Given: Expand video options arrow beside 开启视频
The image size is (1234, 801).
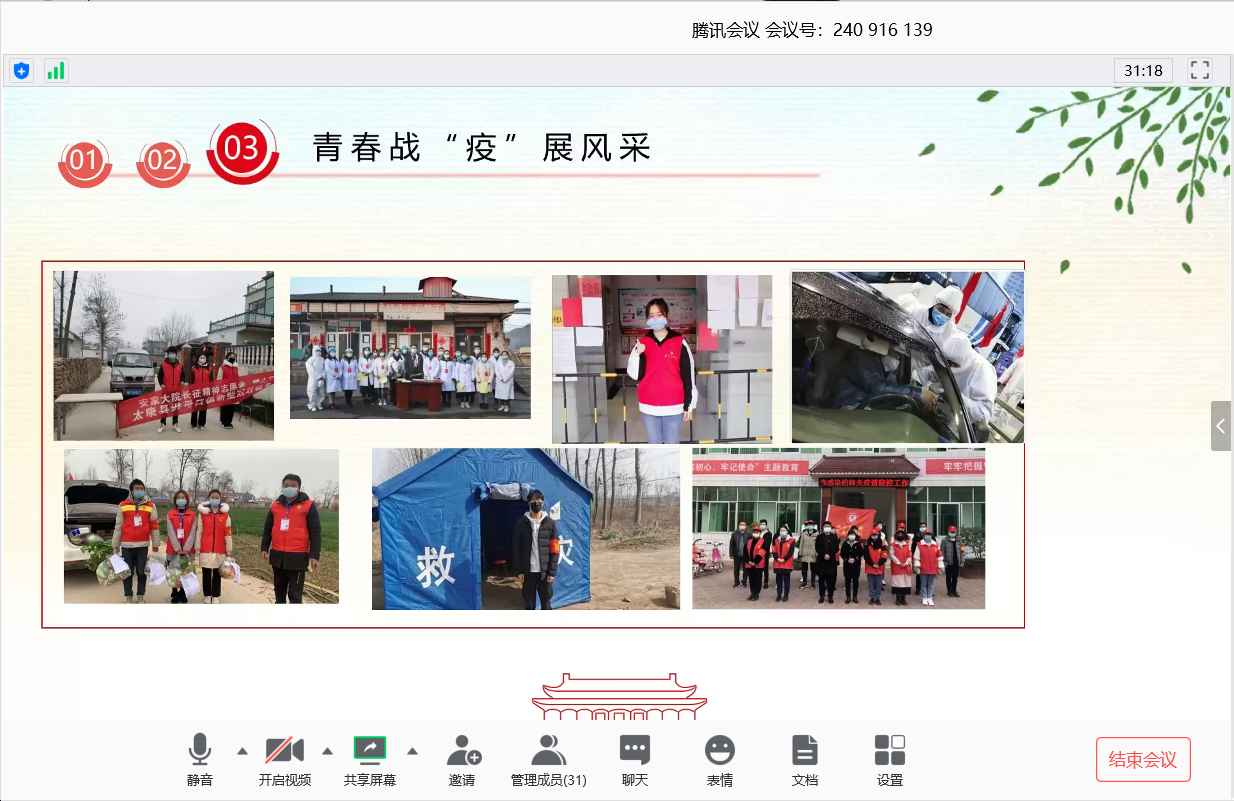Looking at the screenshot, I should pos(327,751).
